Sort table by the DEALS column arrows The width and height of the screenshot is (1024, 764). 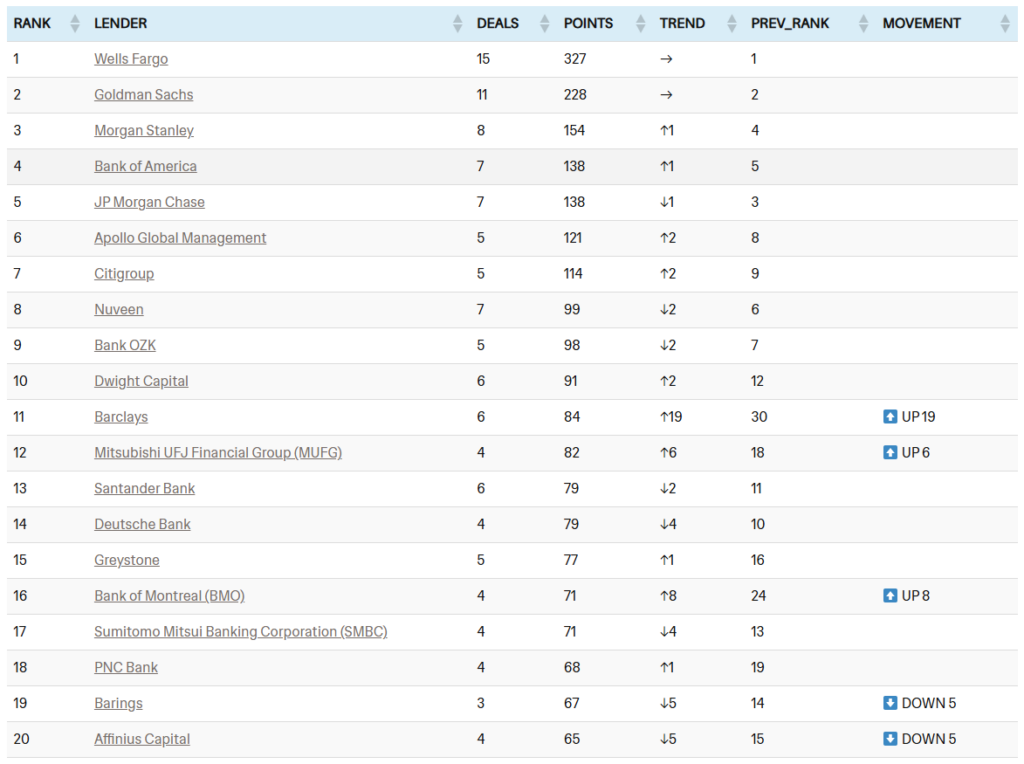pos(545,24)
